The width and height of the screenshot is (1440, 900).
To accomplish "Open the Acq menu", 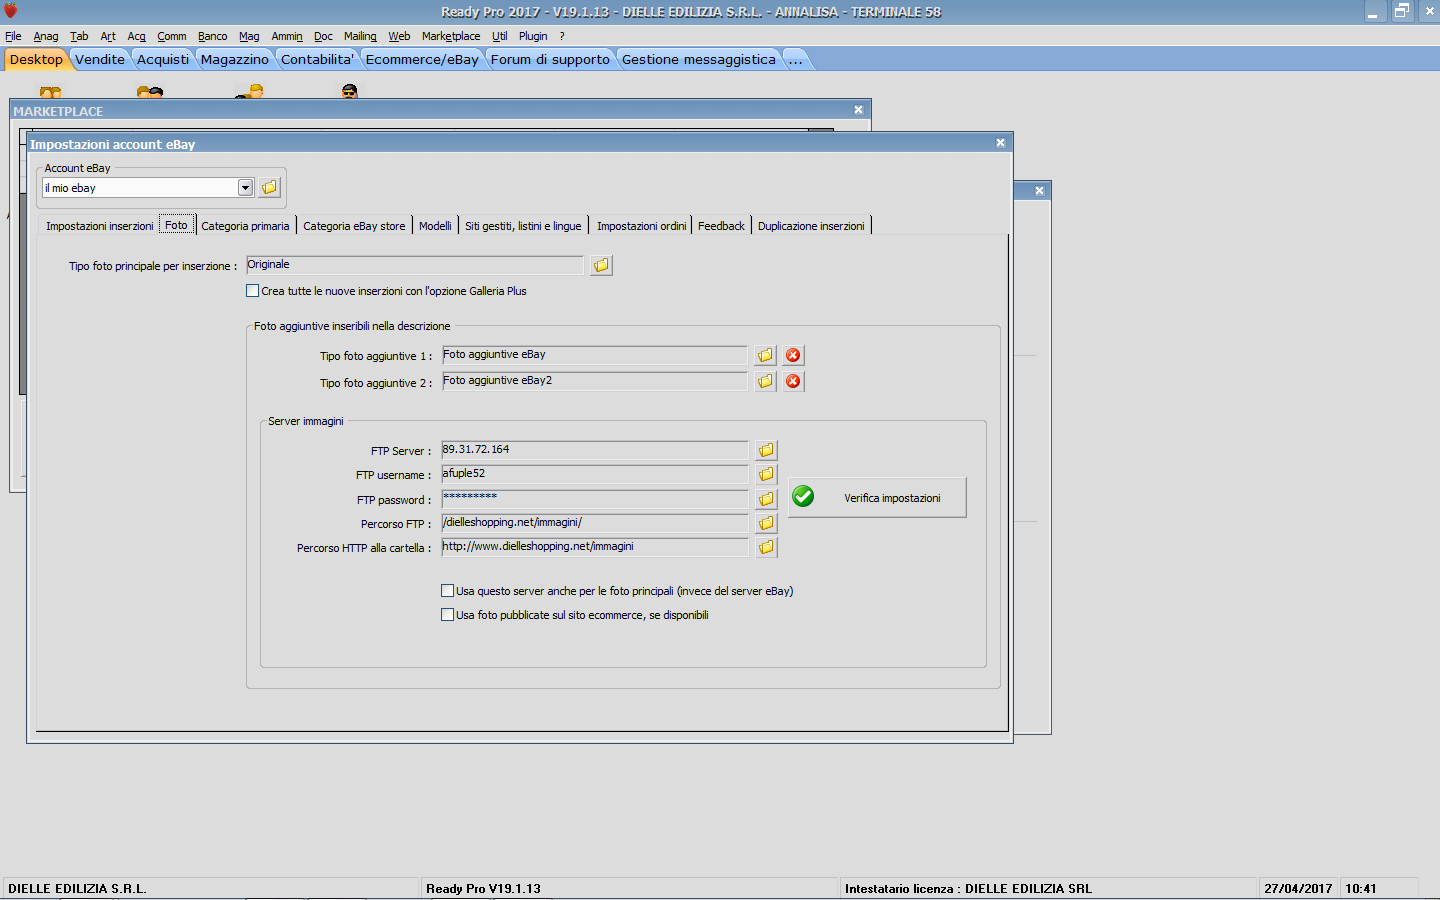I will (x=137, y=36).
